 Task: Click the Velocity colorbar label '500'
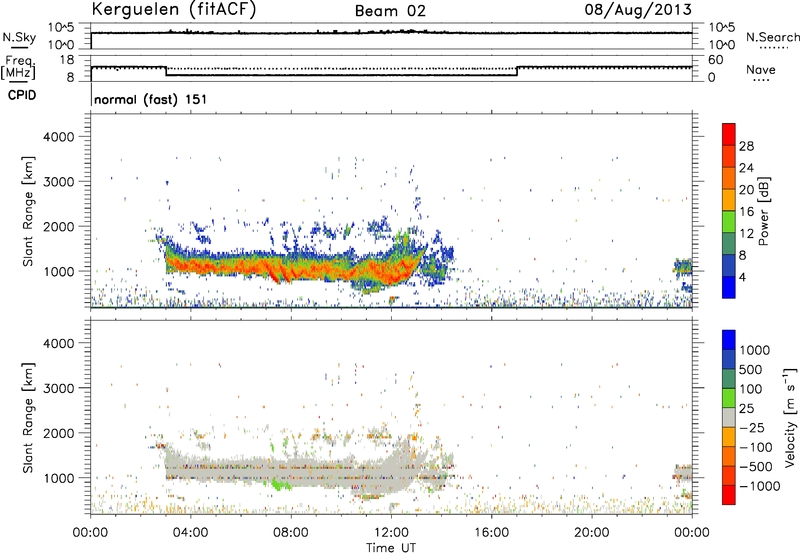pos(752,369)
